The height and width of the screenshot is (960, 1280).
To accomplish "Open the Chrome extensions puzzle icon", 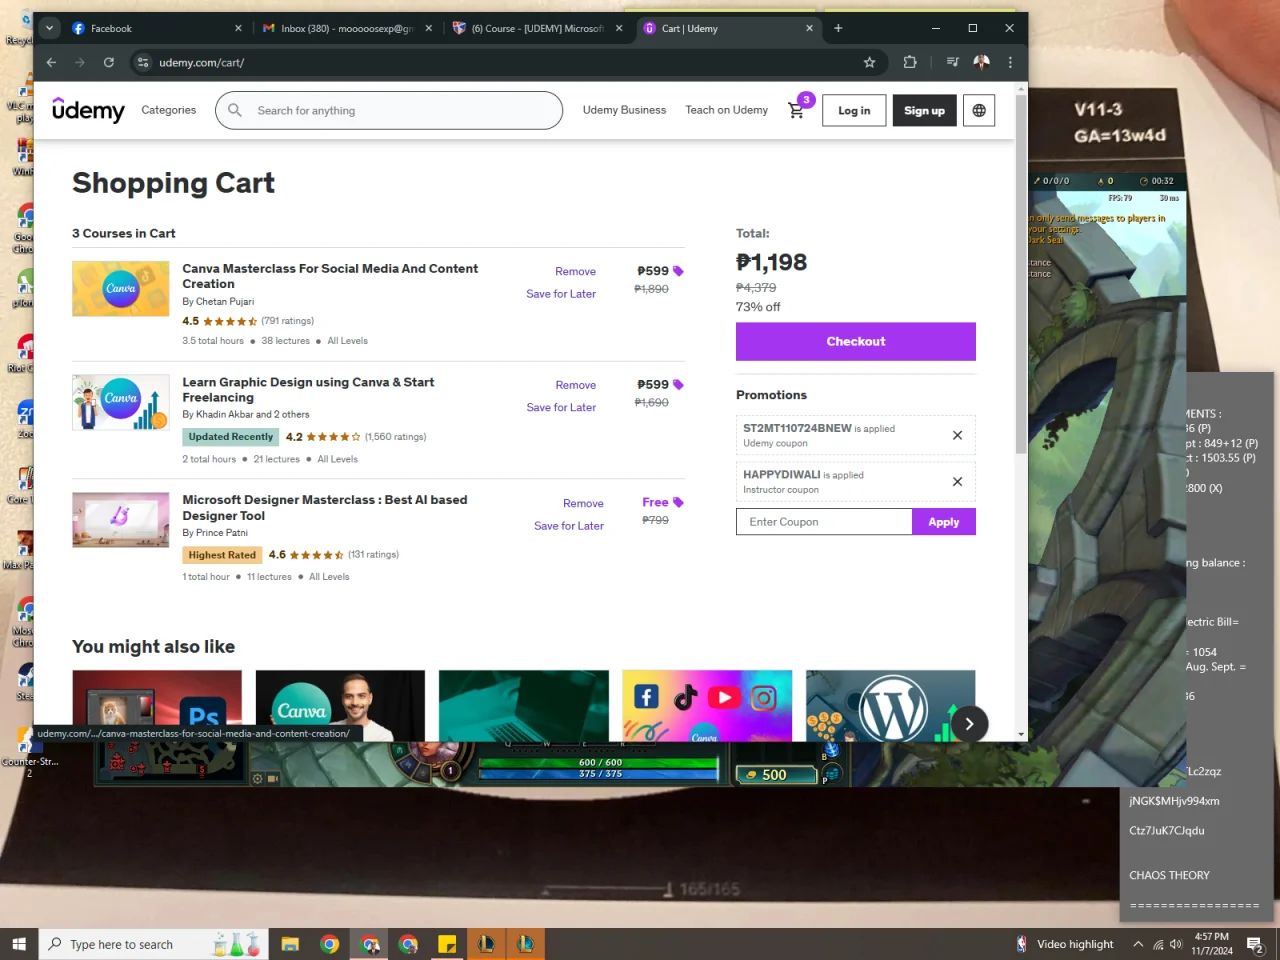I will point(910,62).
